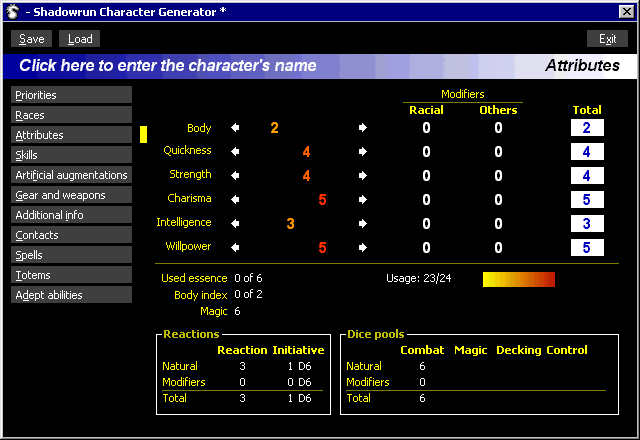The height and width of the screenshot is (440, 640).
Task: Click the 'Control' header in Dice pools
Action: pyautogui.click(x=567, y=350)
